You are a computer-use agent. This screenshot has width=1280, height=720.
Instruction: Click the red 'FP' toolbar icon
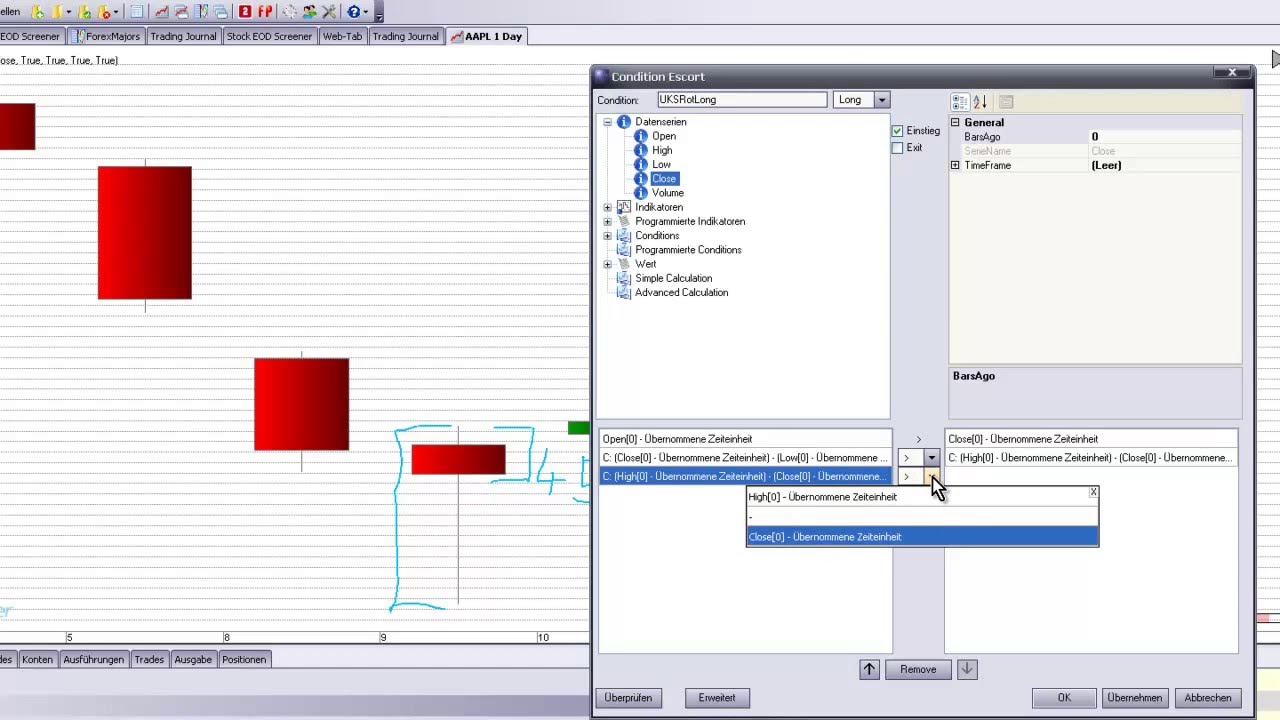click(x=265, y=12)
